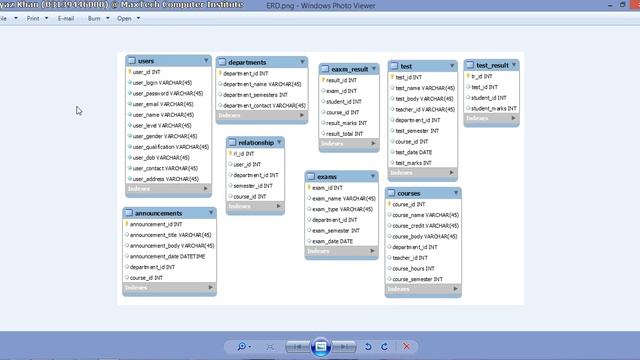
Task: Click key icon beside tr_id INT
Action: [x=469, y=76]
